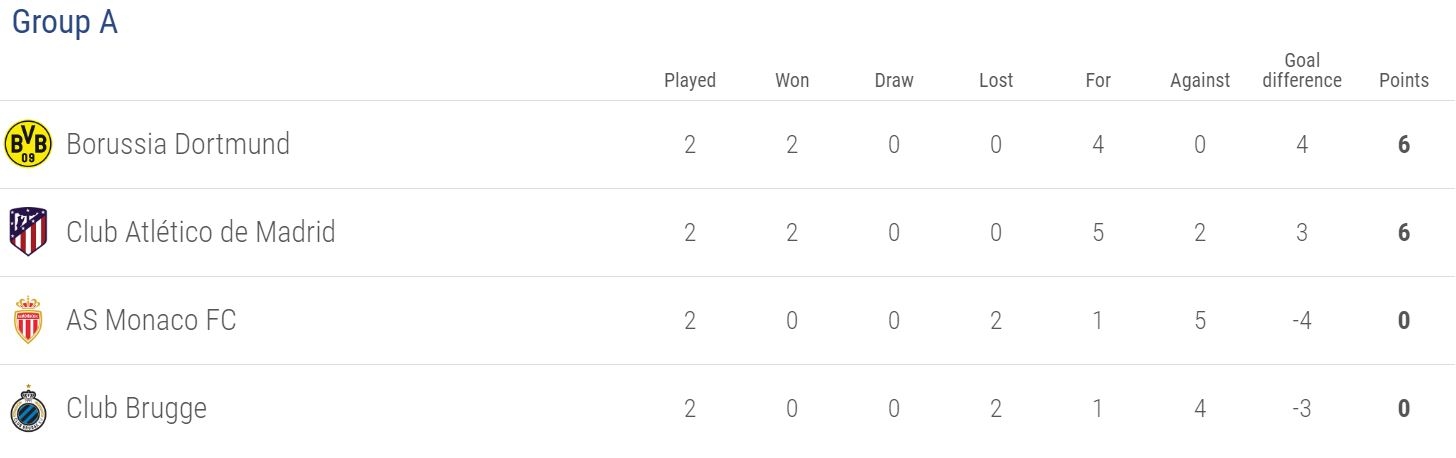Click Borussia Dortmund's points total
Image resolution: width=1456 pixels, height=458 pixels.
[x=1404, y=144]
